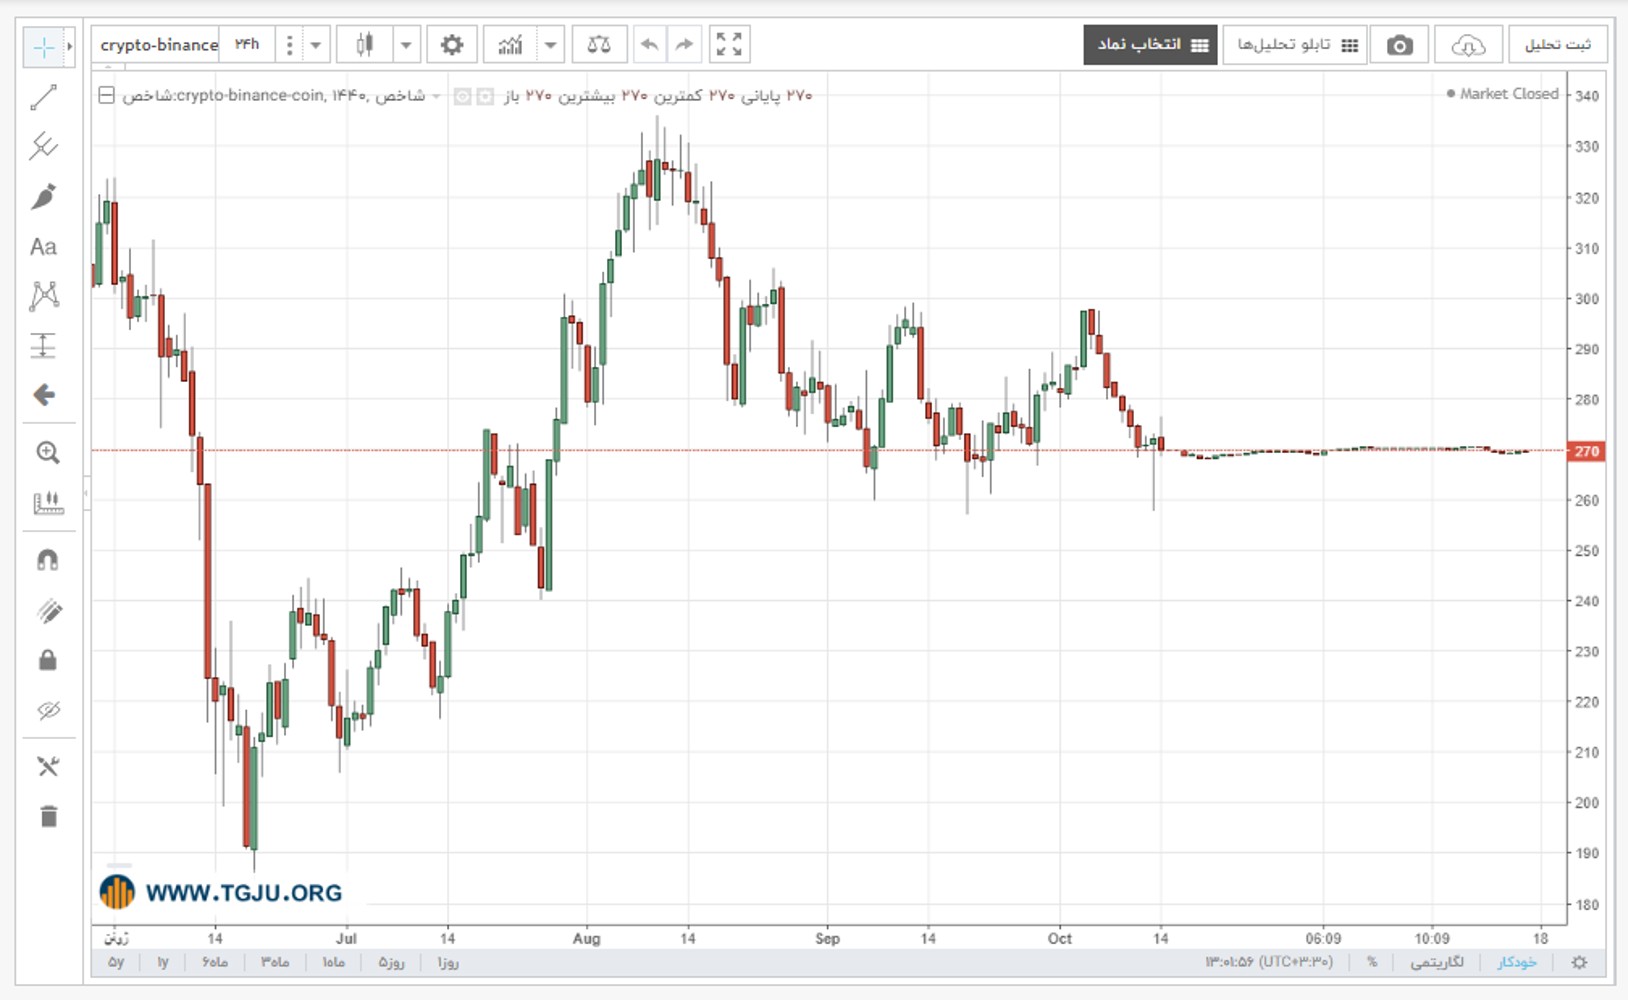Screen dimensions: 1628x1000
Task: Redo the last chart action
Action: 684,44
